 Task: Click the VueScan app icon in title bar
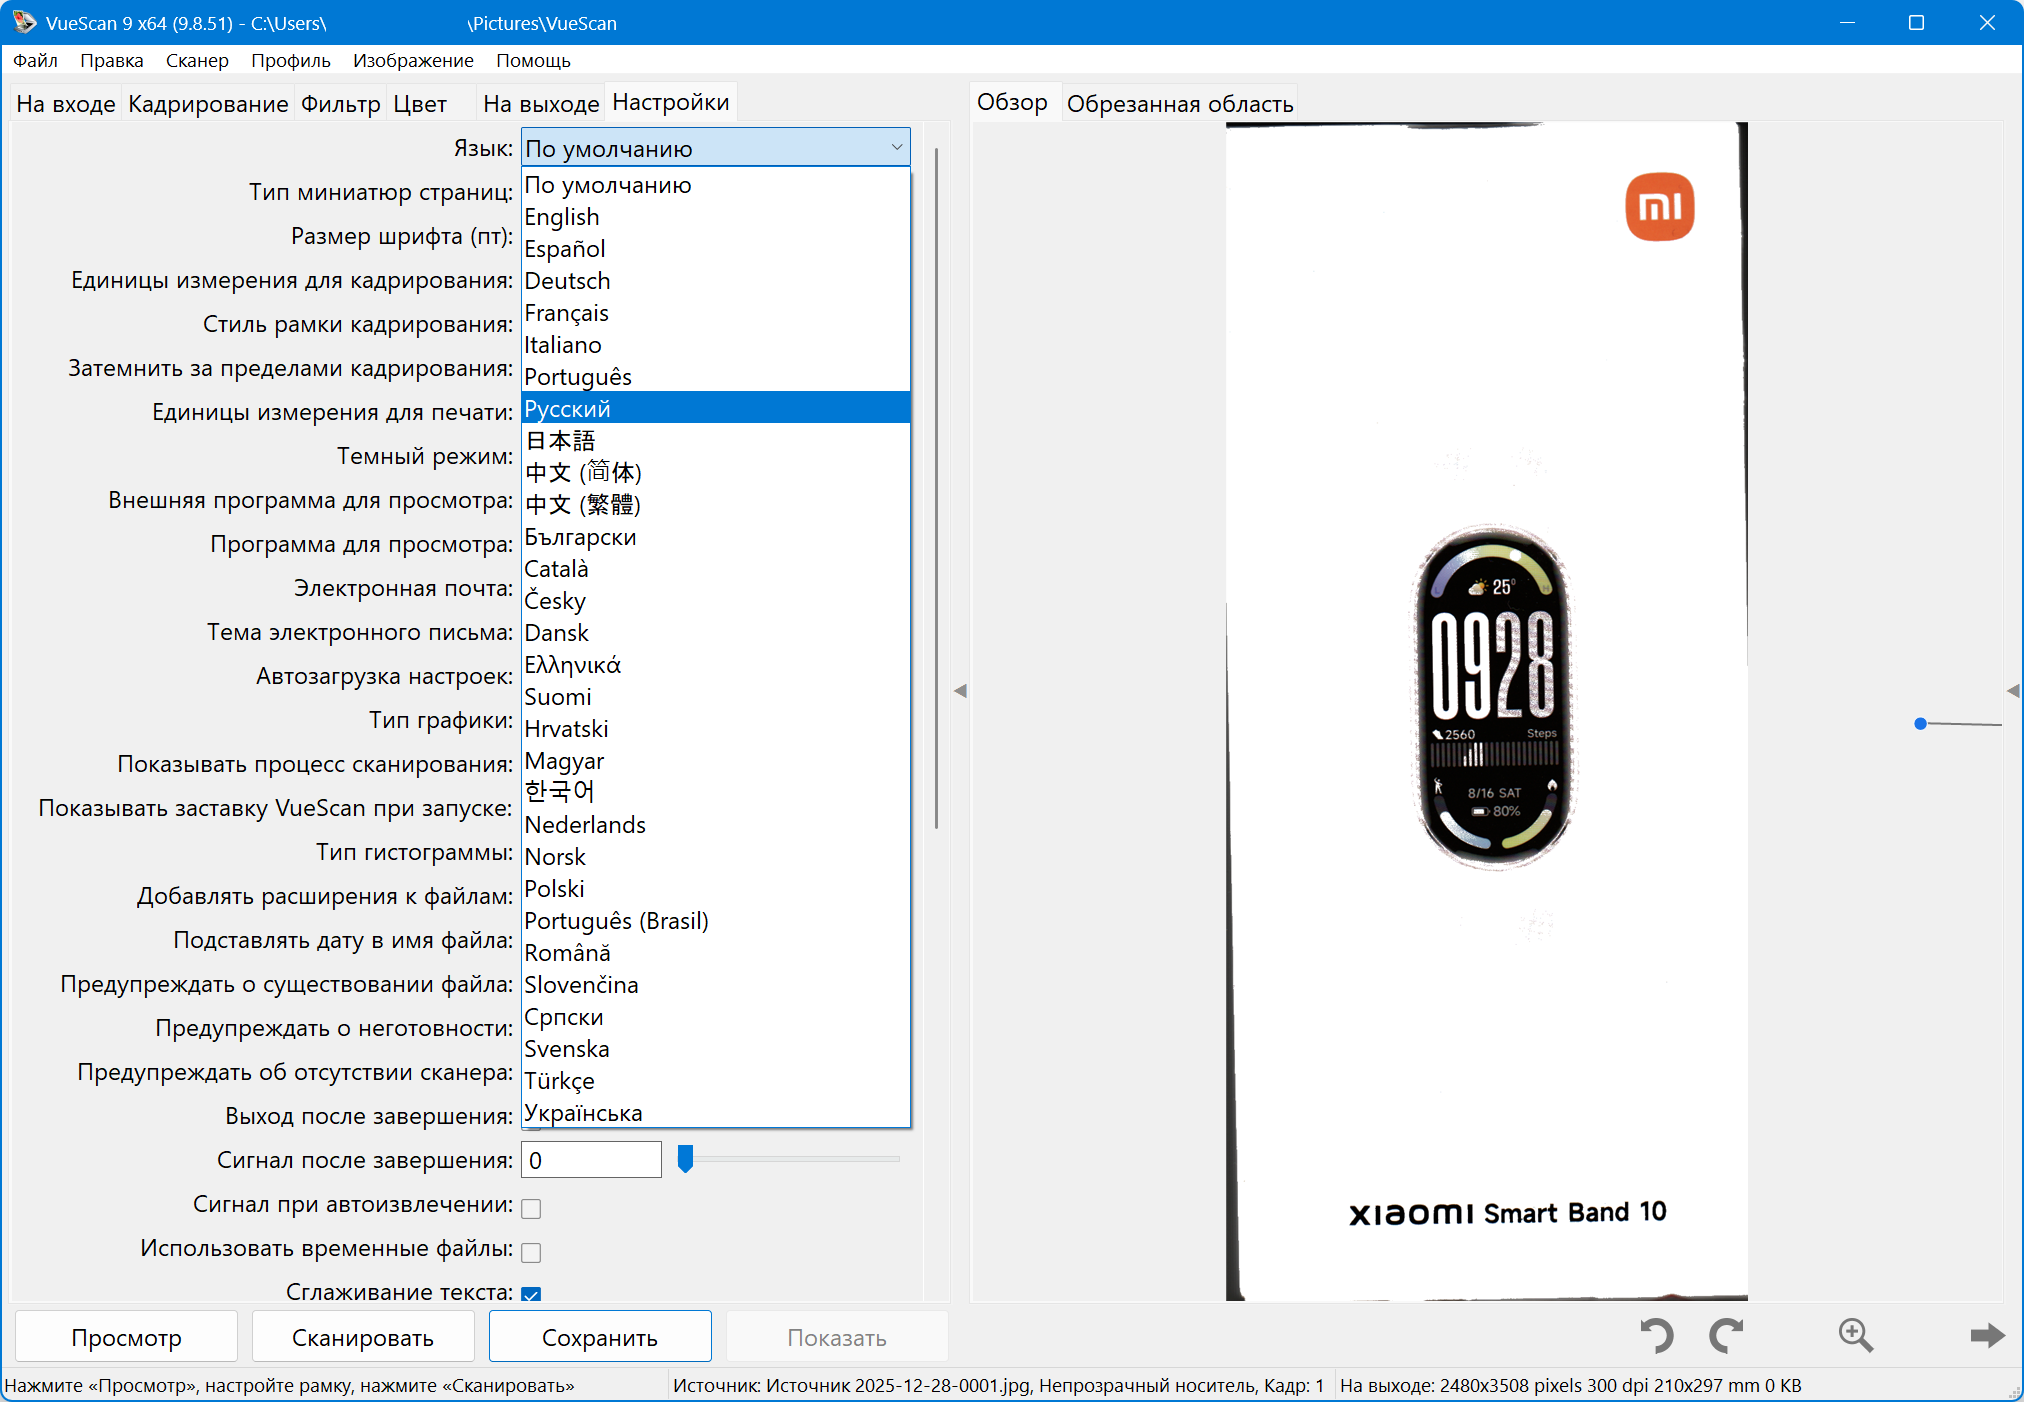pos(24,22)
